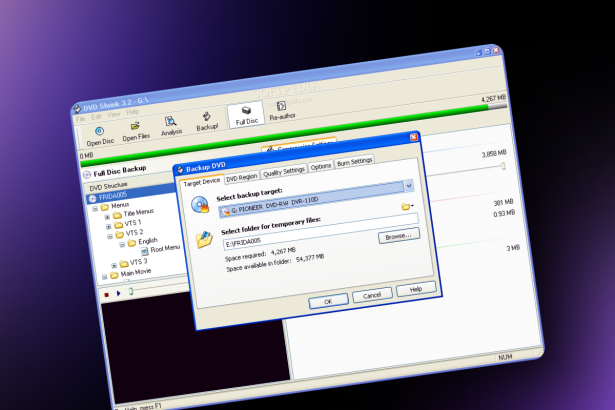The width and height of the screenshot is (615, 410).
Task: Click the Browse... button
Action: tap(398, 236)
